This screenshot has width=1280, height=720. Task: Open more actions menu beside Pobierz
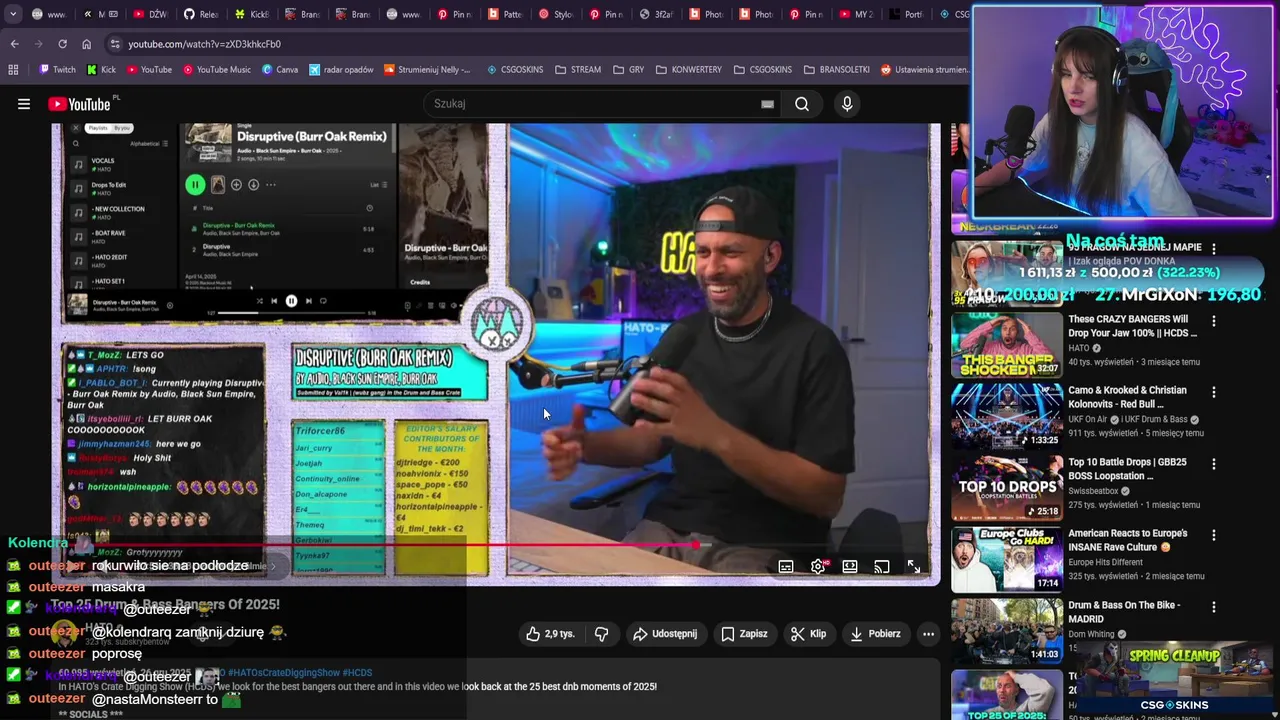click(x=928, y=634)
